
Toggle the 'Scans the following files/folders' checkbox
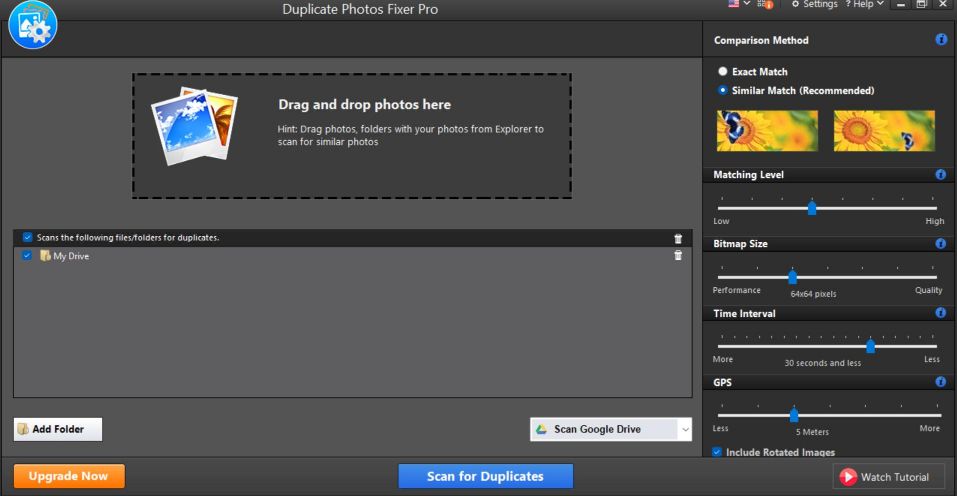27,237
